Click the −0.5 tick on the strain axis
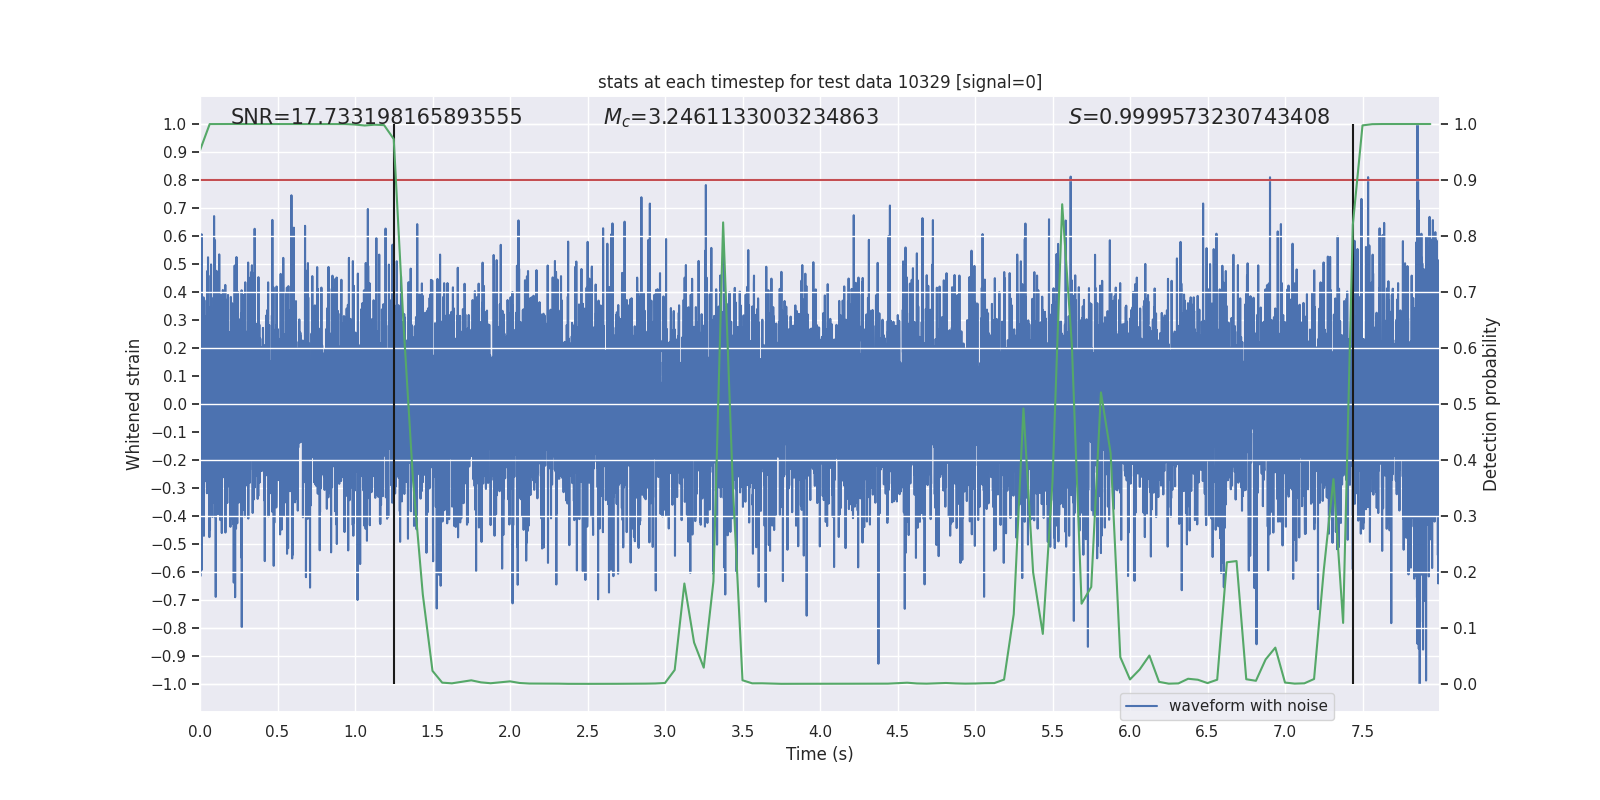Image resolution: width=1600 pixels, height=800 pixels. point(169,544)
